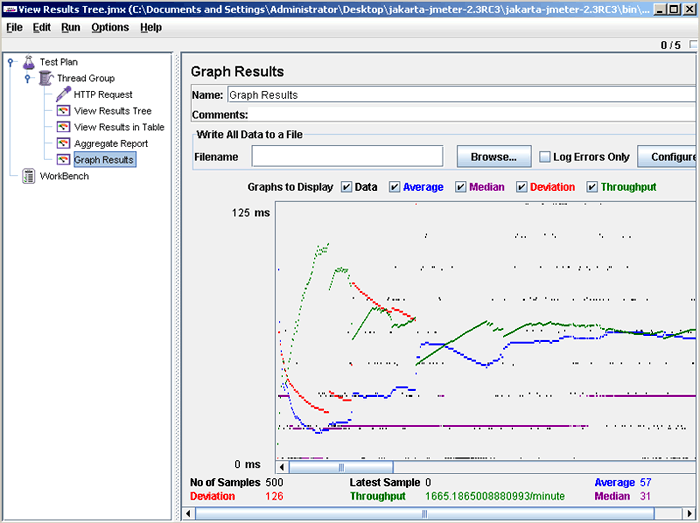Click the WorkBench clipboard icon
The height and width of the screenshot is (523, 700).
(x=28, y=176)
